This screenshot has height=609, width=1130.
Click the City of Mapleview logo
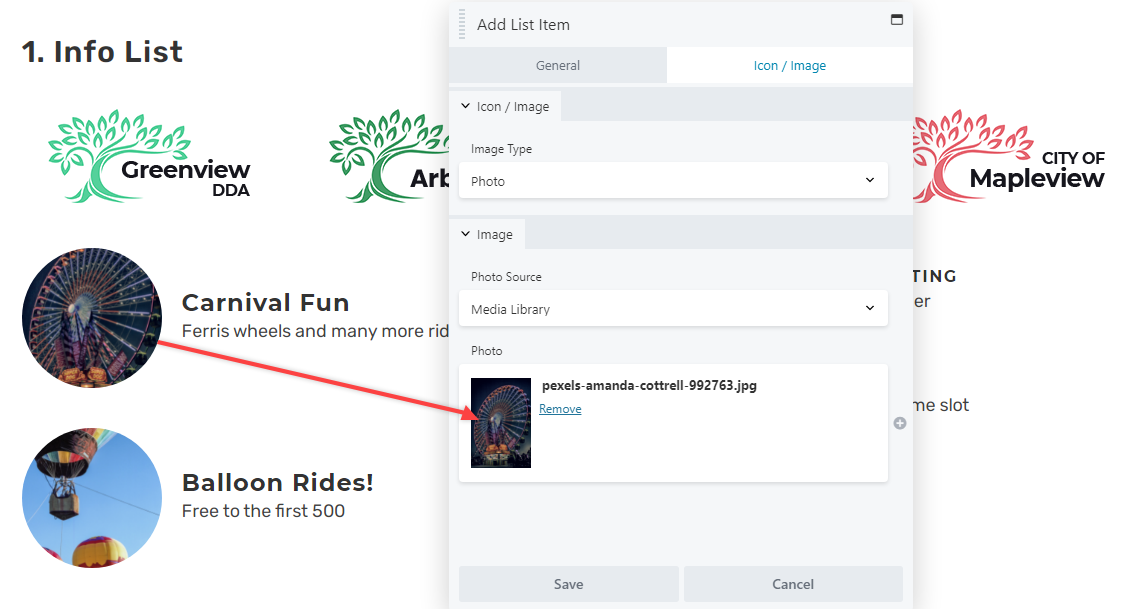[1009, 156]
